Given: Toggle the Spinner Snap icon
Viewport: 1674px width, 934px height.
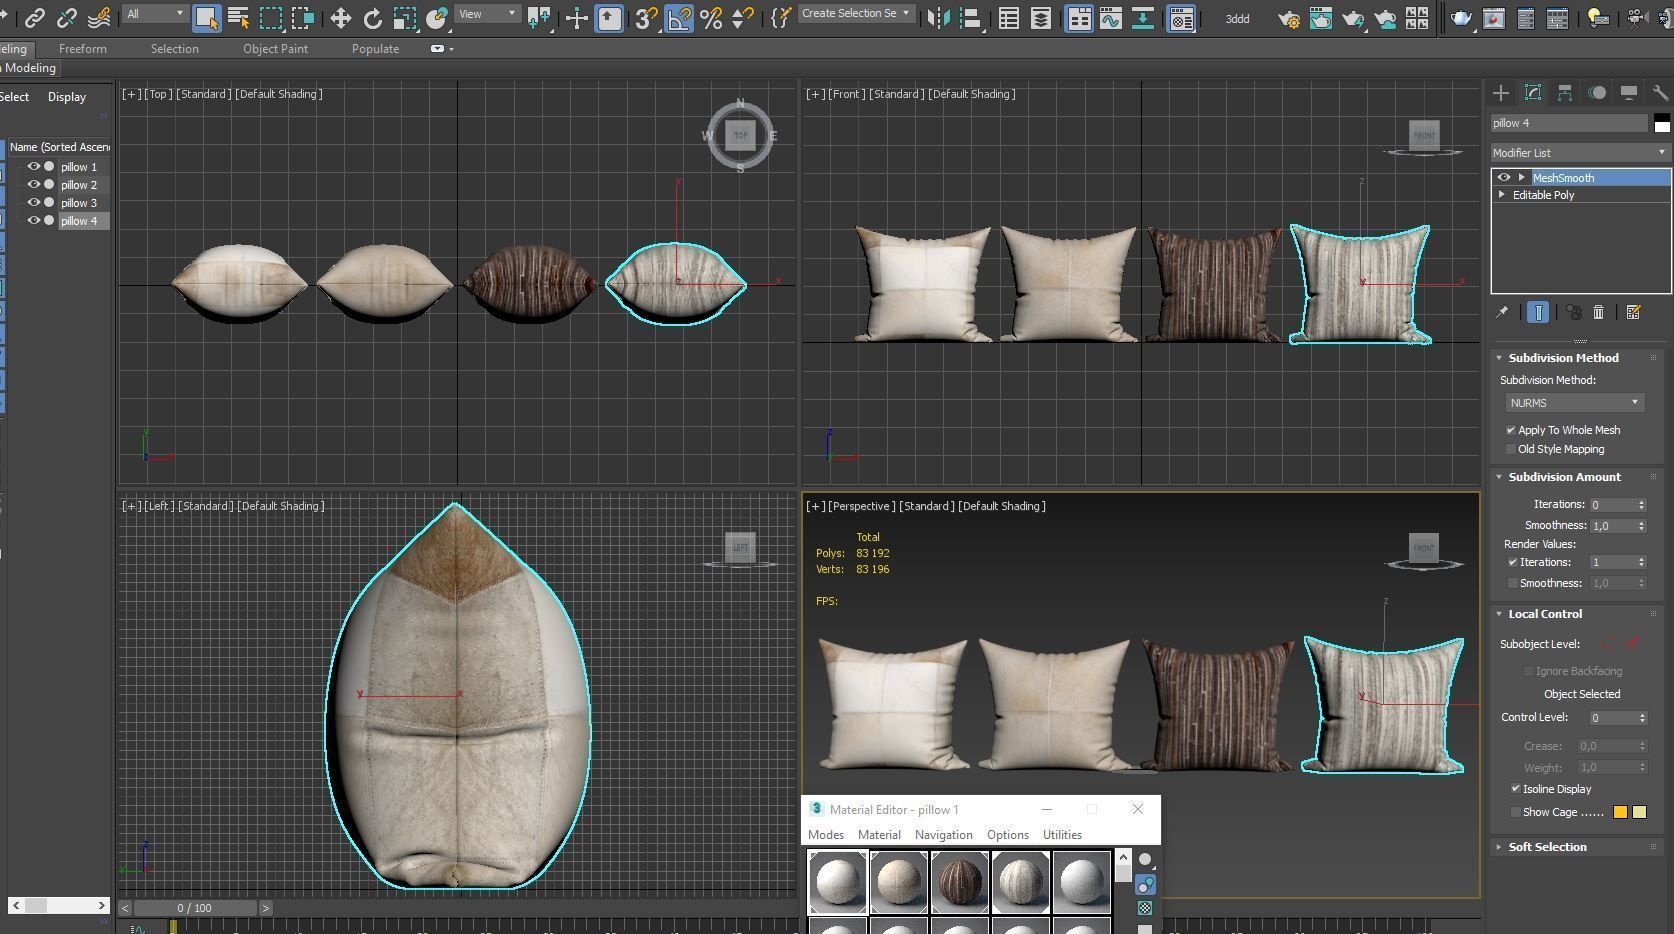Looking at the screenshot, I should 742,18.
